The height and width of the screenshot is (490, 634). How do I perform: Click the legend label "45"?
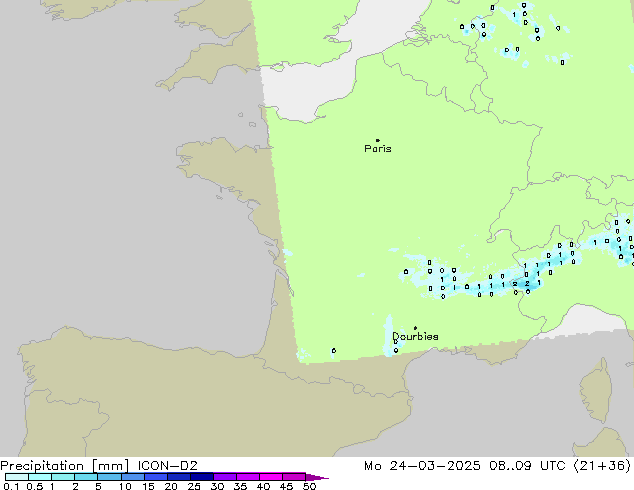286,486
